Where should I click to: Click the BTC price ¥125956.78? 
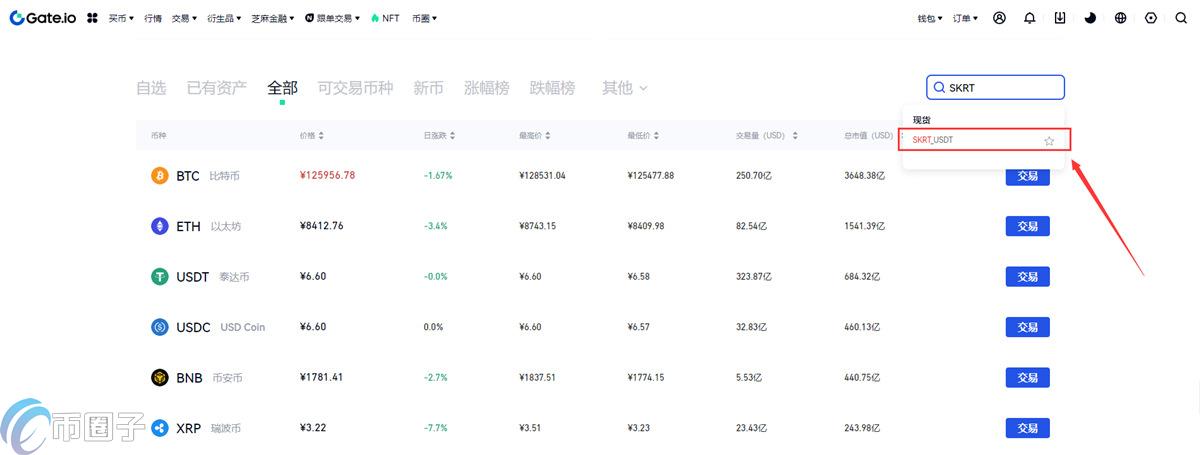click(x=327, y=175)
